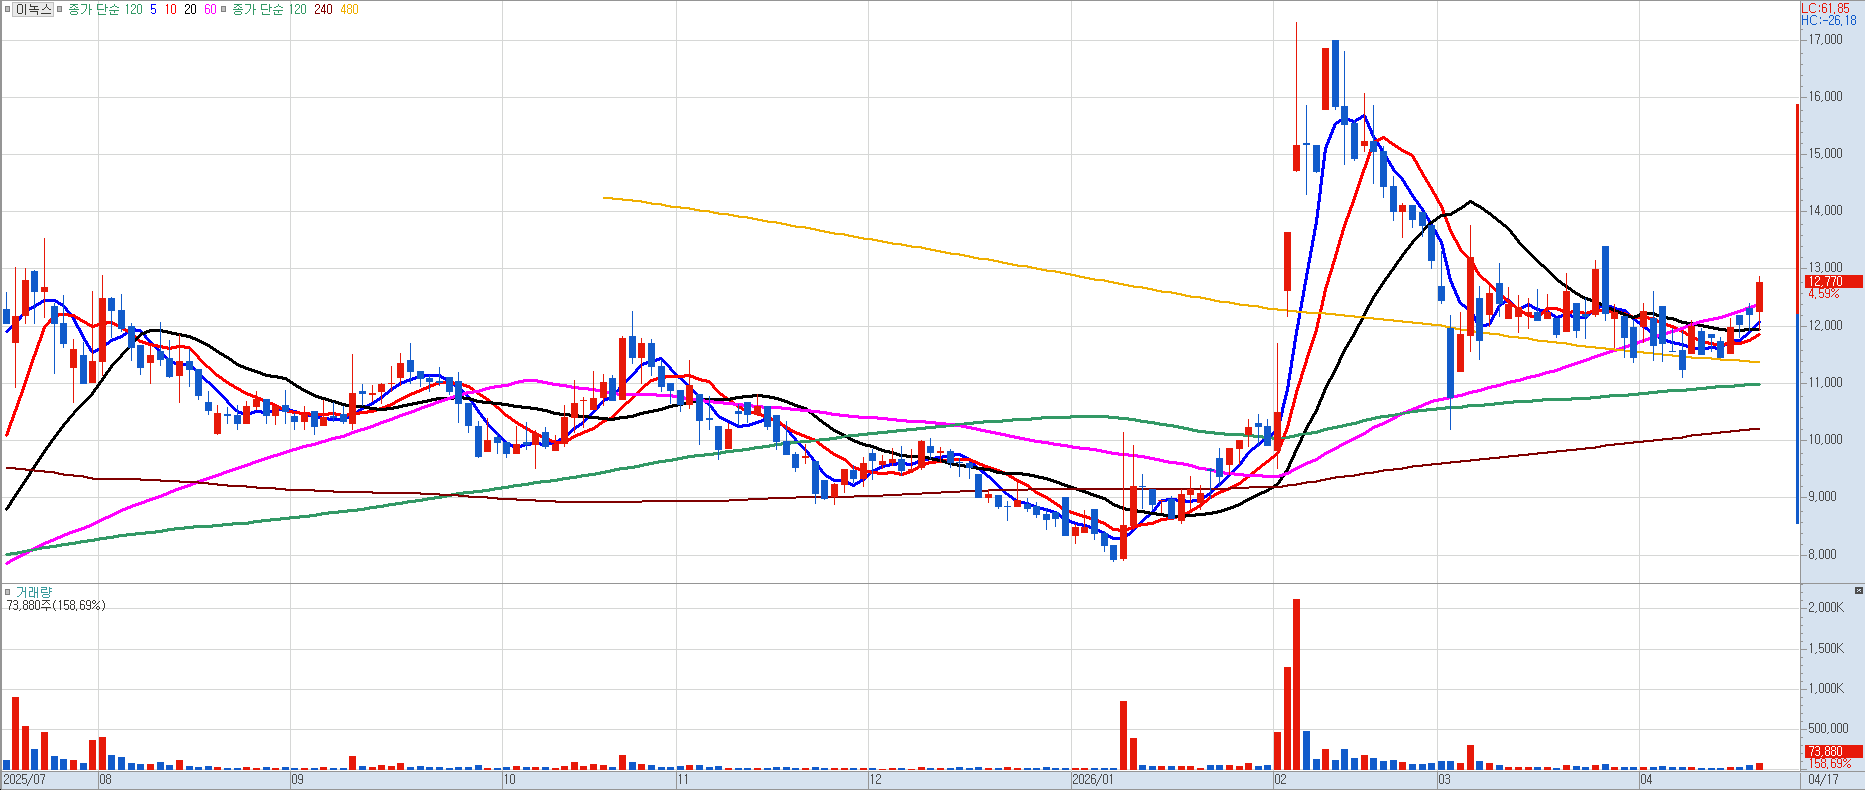
Task: Click the 11,000 price axis label
Action: [x=1826, y=383]
